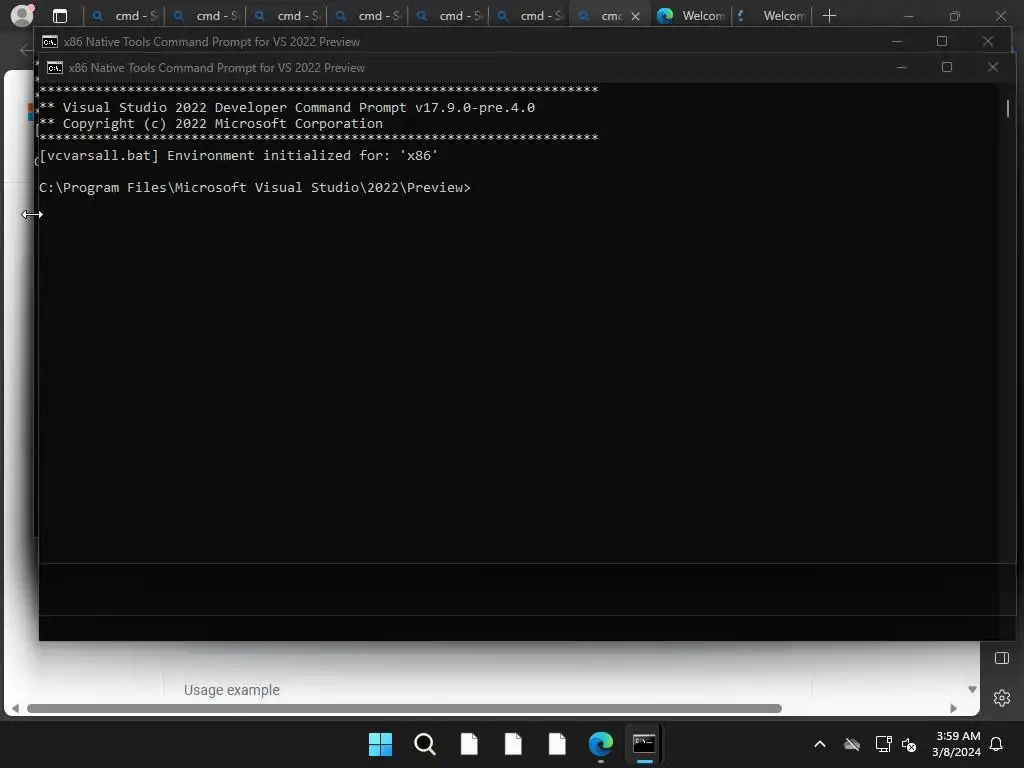The height and width of the screenshot is (768, 1024).
Task: Open the Windows Start menu
Action: (x=380, y=744)
